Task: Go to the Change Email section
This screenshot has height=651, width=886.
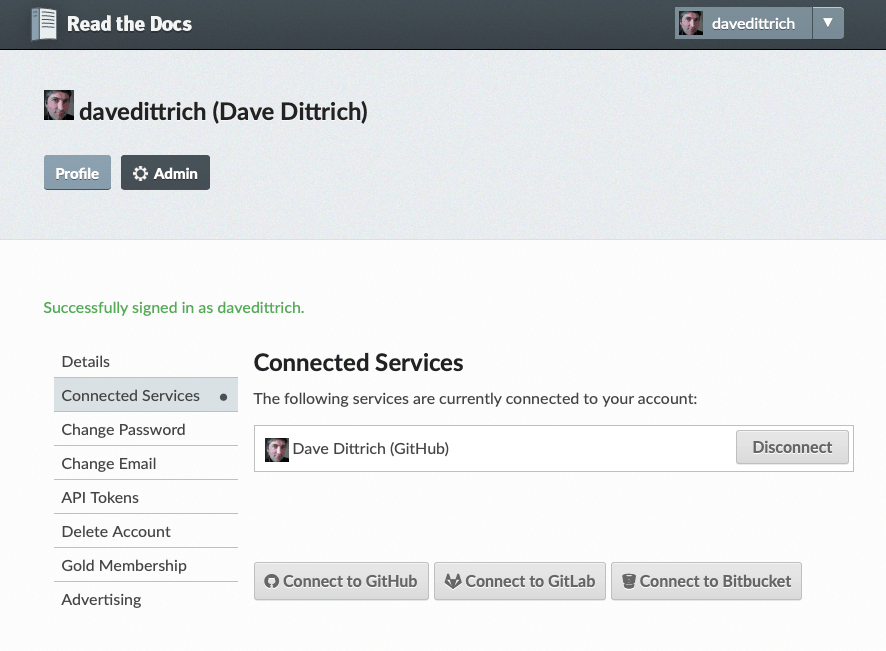Action: [x=109, y=463]
